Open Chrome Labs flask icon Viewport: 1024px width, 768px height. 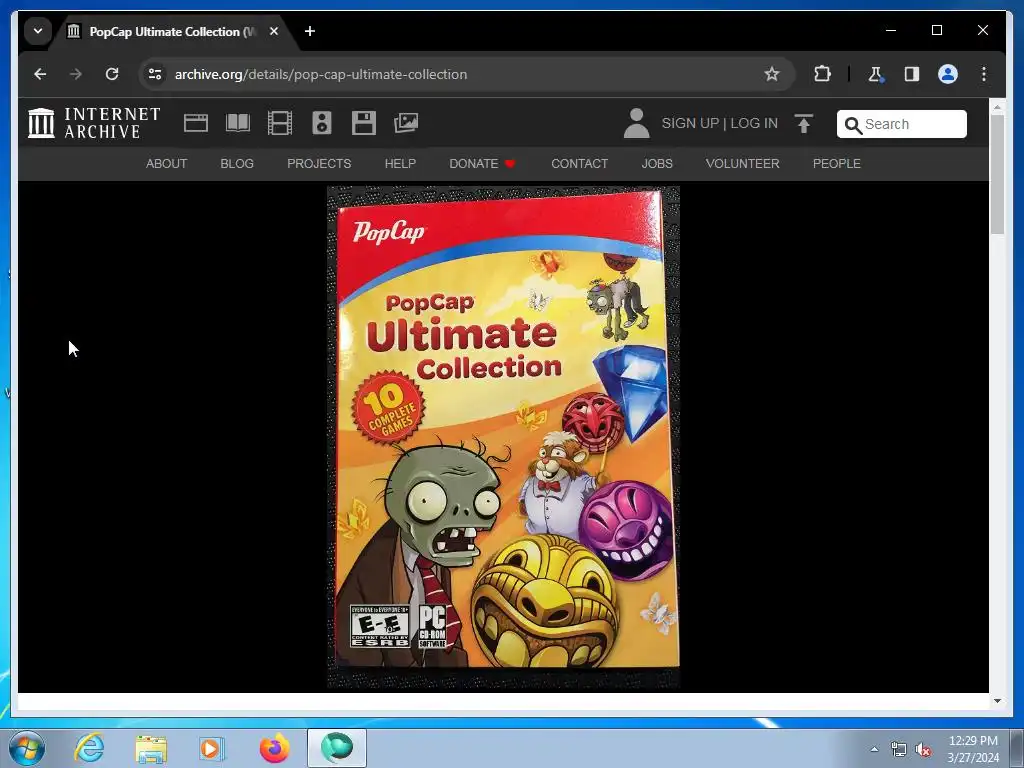pyautogui.click(x=875, y=74)
